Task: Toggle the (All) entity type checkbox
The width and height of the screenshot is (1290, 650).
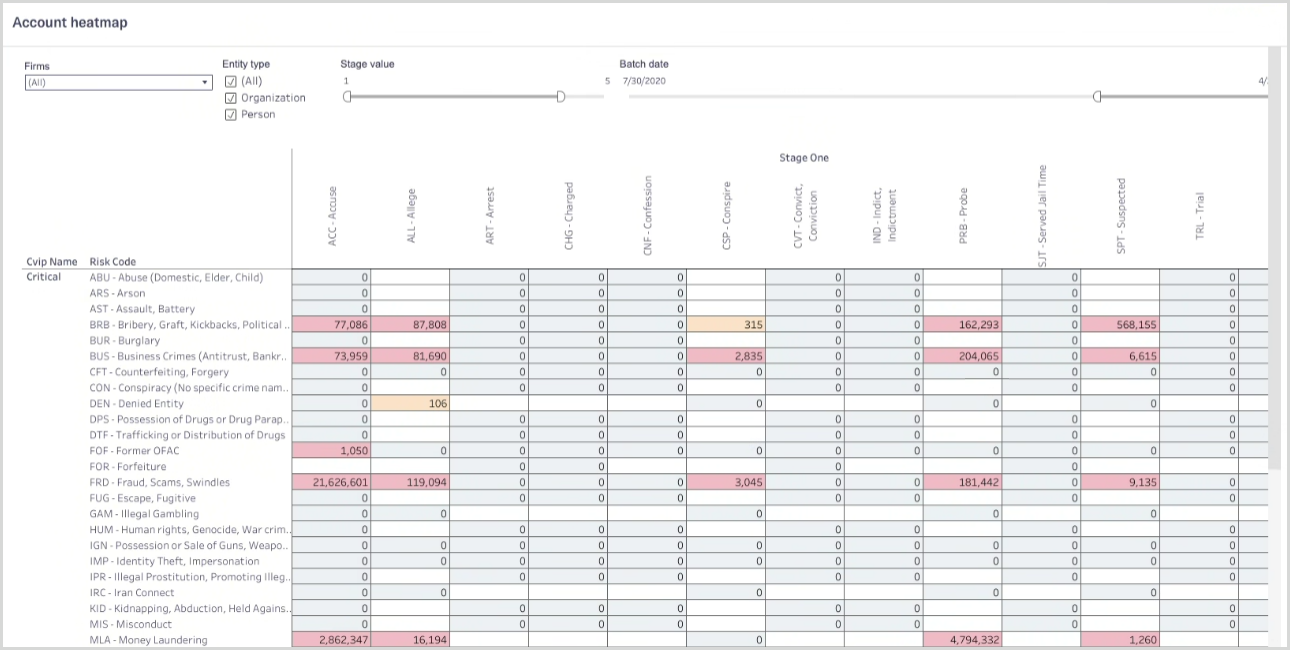Action: (x=231, y=81)
